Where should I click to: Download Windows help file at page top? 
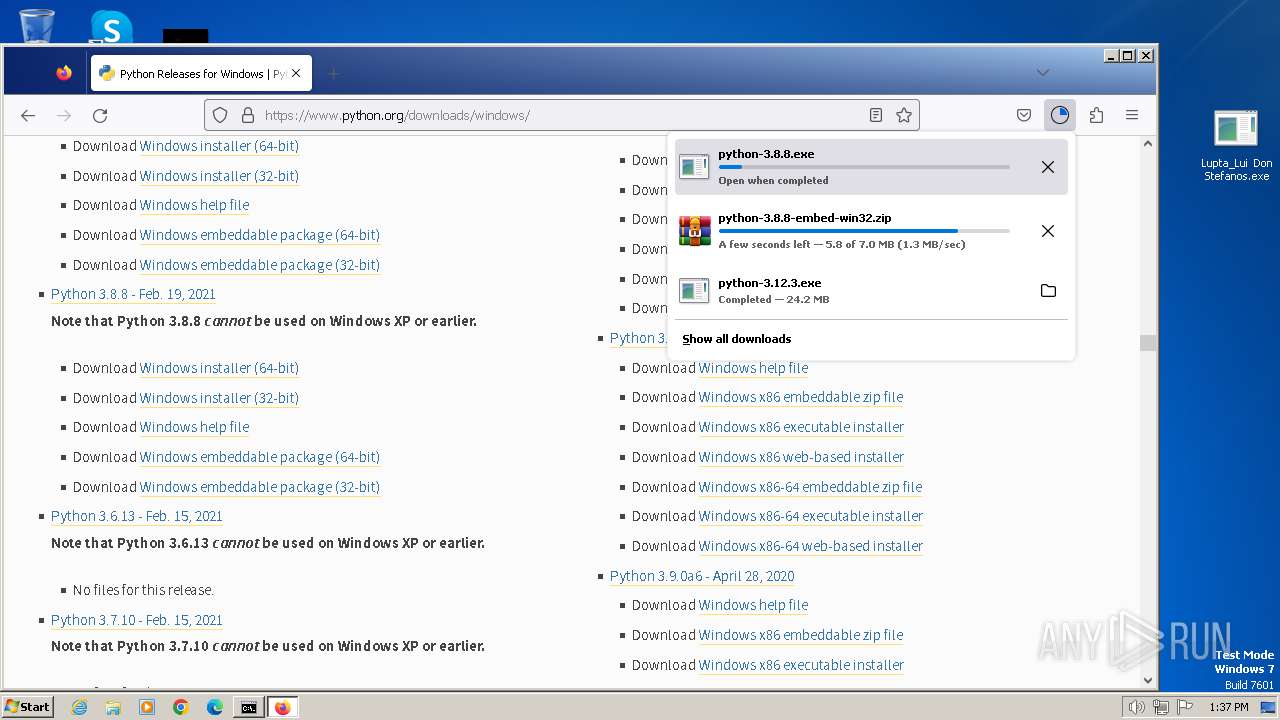pyautogui.click(x=194, y=205)
